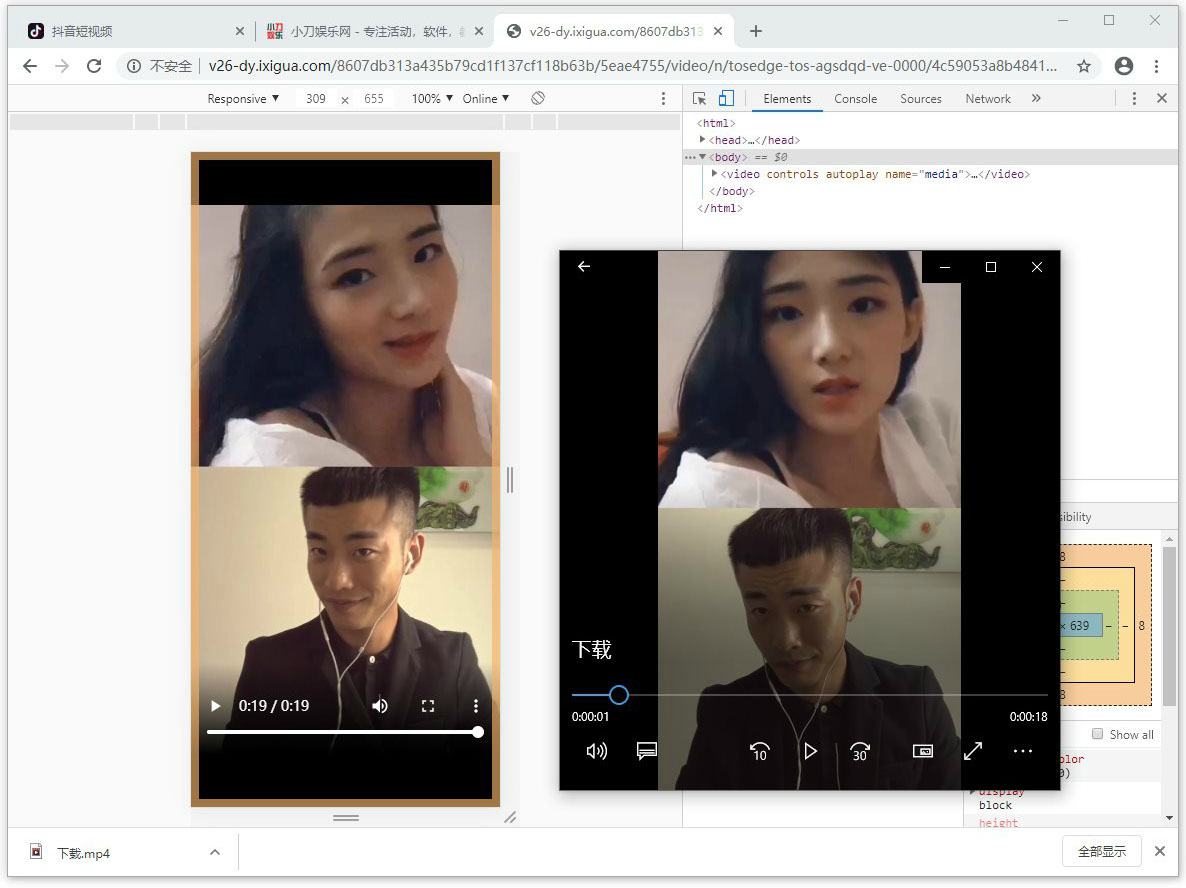This screenshot has width=1186, height=888.
Task: Switch to the Network tab
Action: coord(987,99)
